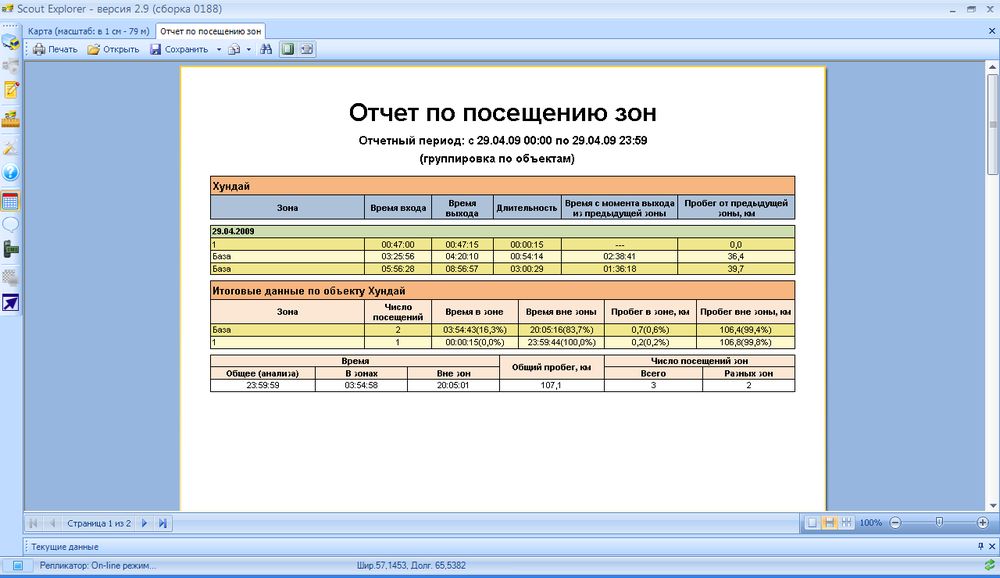This screenshot has width=1000, height=578.
Task: Click the Длительность column header
Action: [527, 207]
